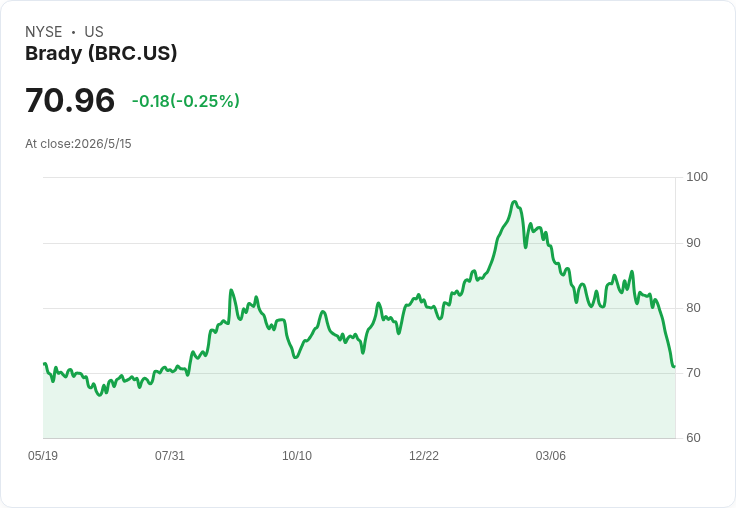The height and width of the screenshot is (508, 736).
Task: Click the final data point at the line's end
Action: click(x=674, y=366)
